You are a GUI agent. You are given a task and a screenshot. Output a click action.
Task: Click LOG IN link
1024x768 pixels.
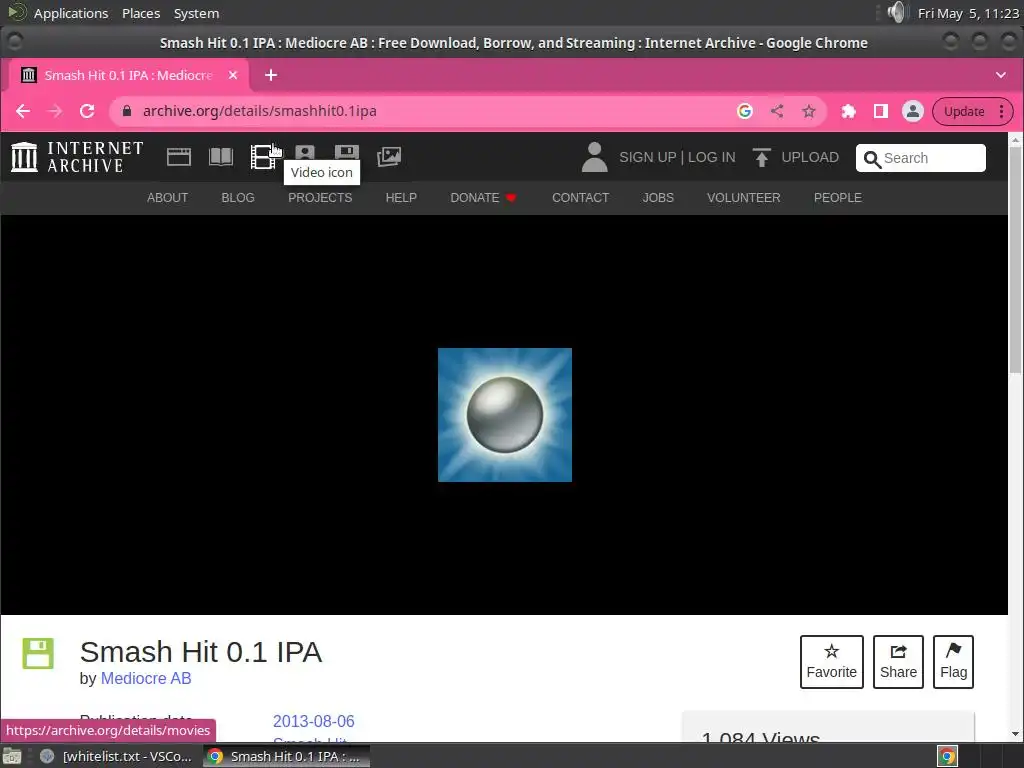pos(711,157)
